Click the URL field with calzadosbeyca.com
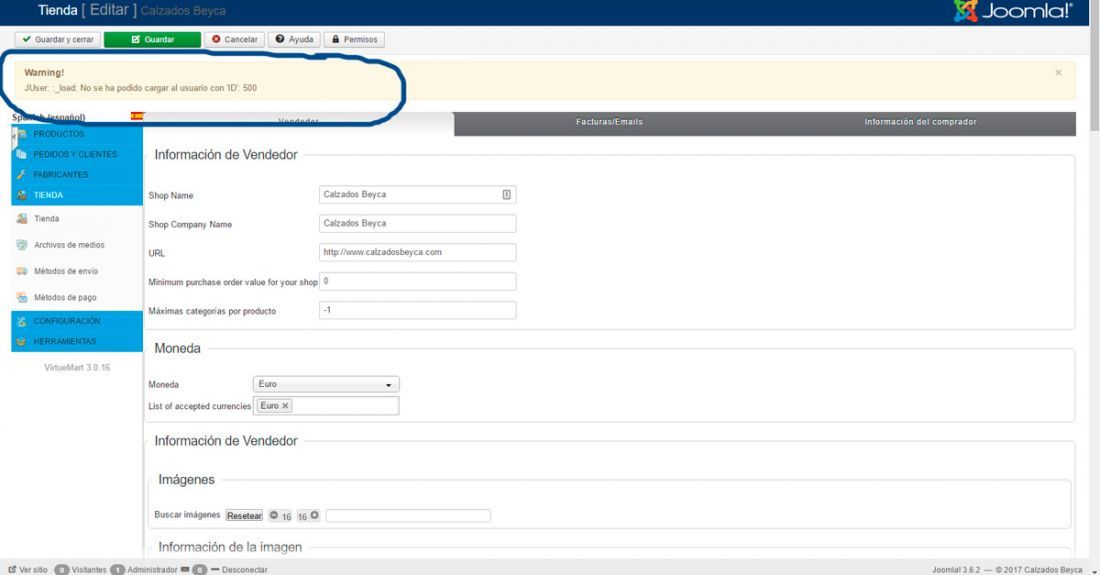 coord(417,252)
